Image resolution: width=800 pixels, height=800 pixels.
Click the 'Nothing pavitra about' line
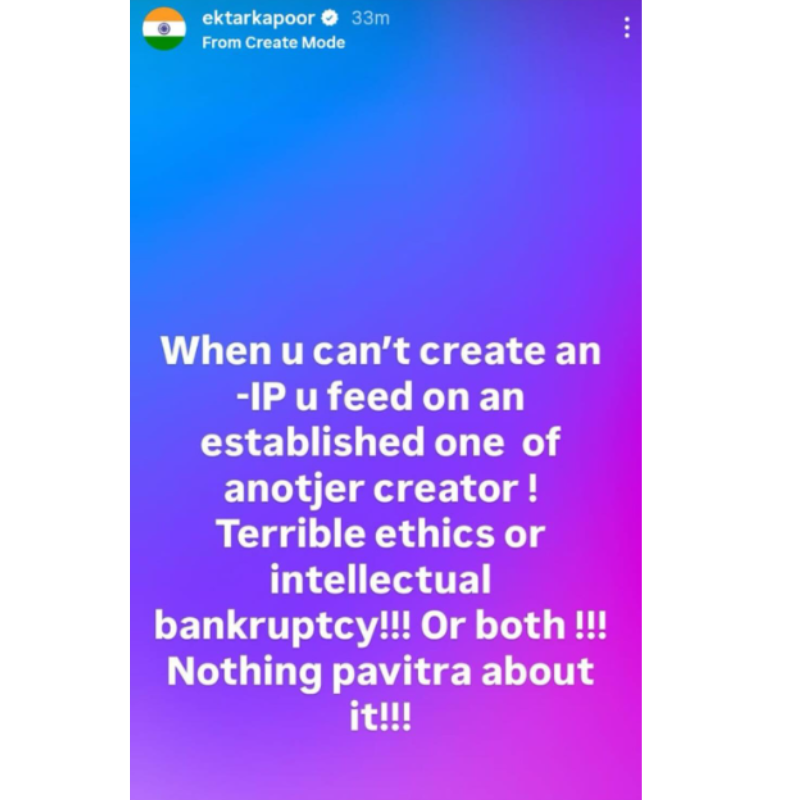click(381, 671)
